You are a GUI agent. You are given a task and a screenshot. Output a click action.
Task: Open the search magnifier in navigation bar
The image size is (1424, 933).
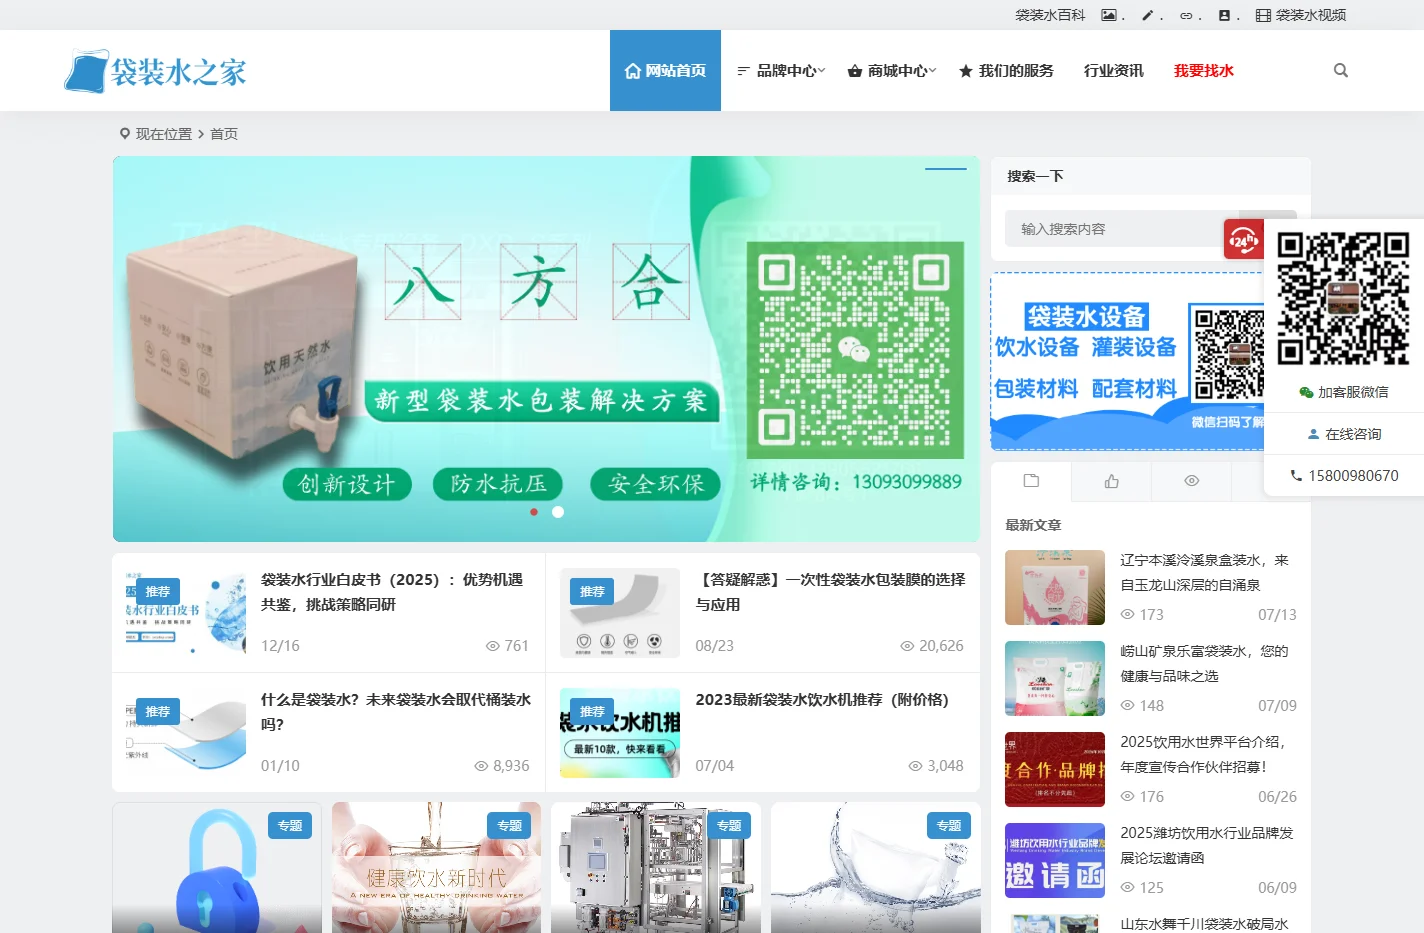(1341, 70)
